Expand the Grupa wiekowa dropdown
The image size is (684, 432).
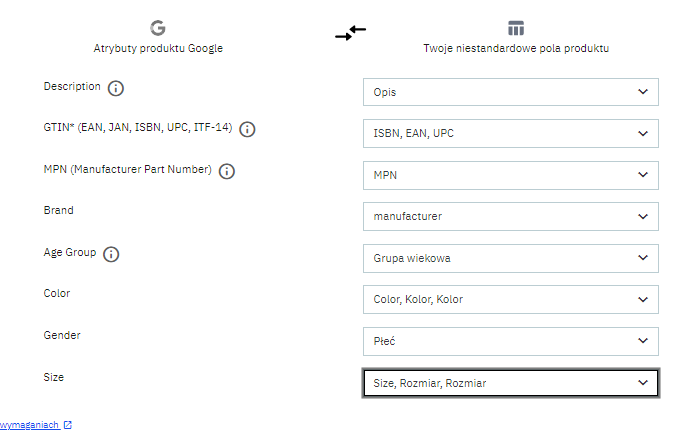[x=510, y=258]
